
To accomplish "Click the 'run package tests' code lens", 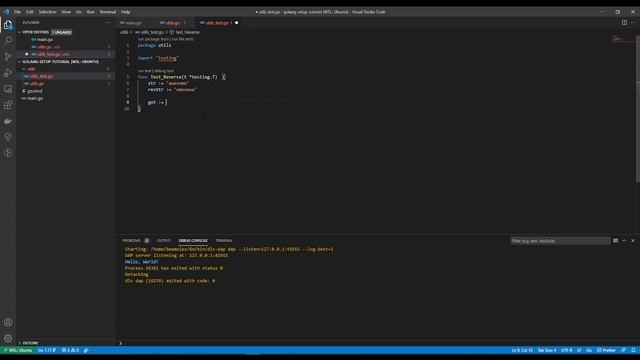I will pyautogui.click(x=153, y=39).
